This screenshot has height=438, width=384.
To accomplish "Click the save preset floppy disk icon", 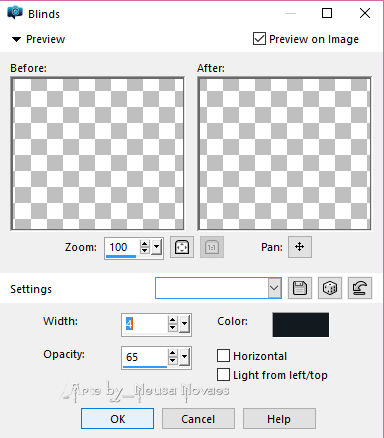I will 300,288.
